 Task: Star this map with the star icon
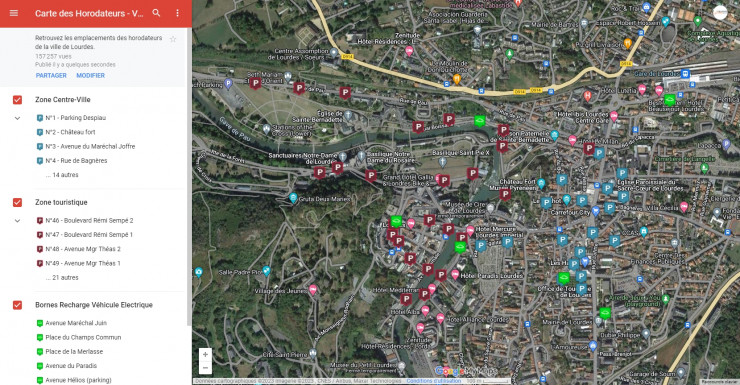[173, 39]
